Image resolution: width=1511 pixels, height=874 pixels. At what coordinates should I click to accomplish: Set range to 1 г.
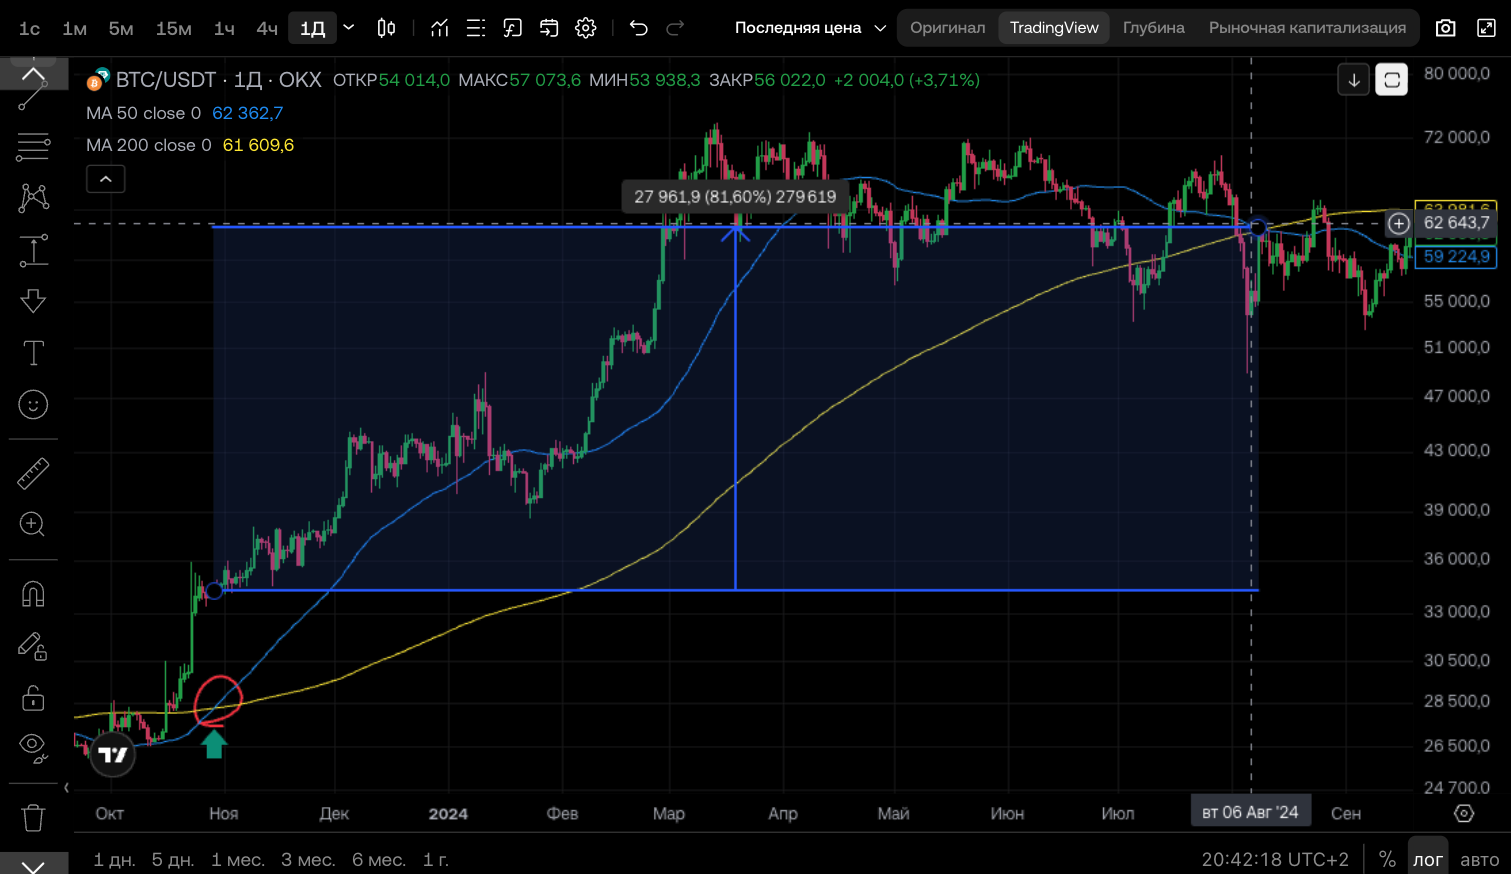436,859
